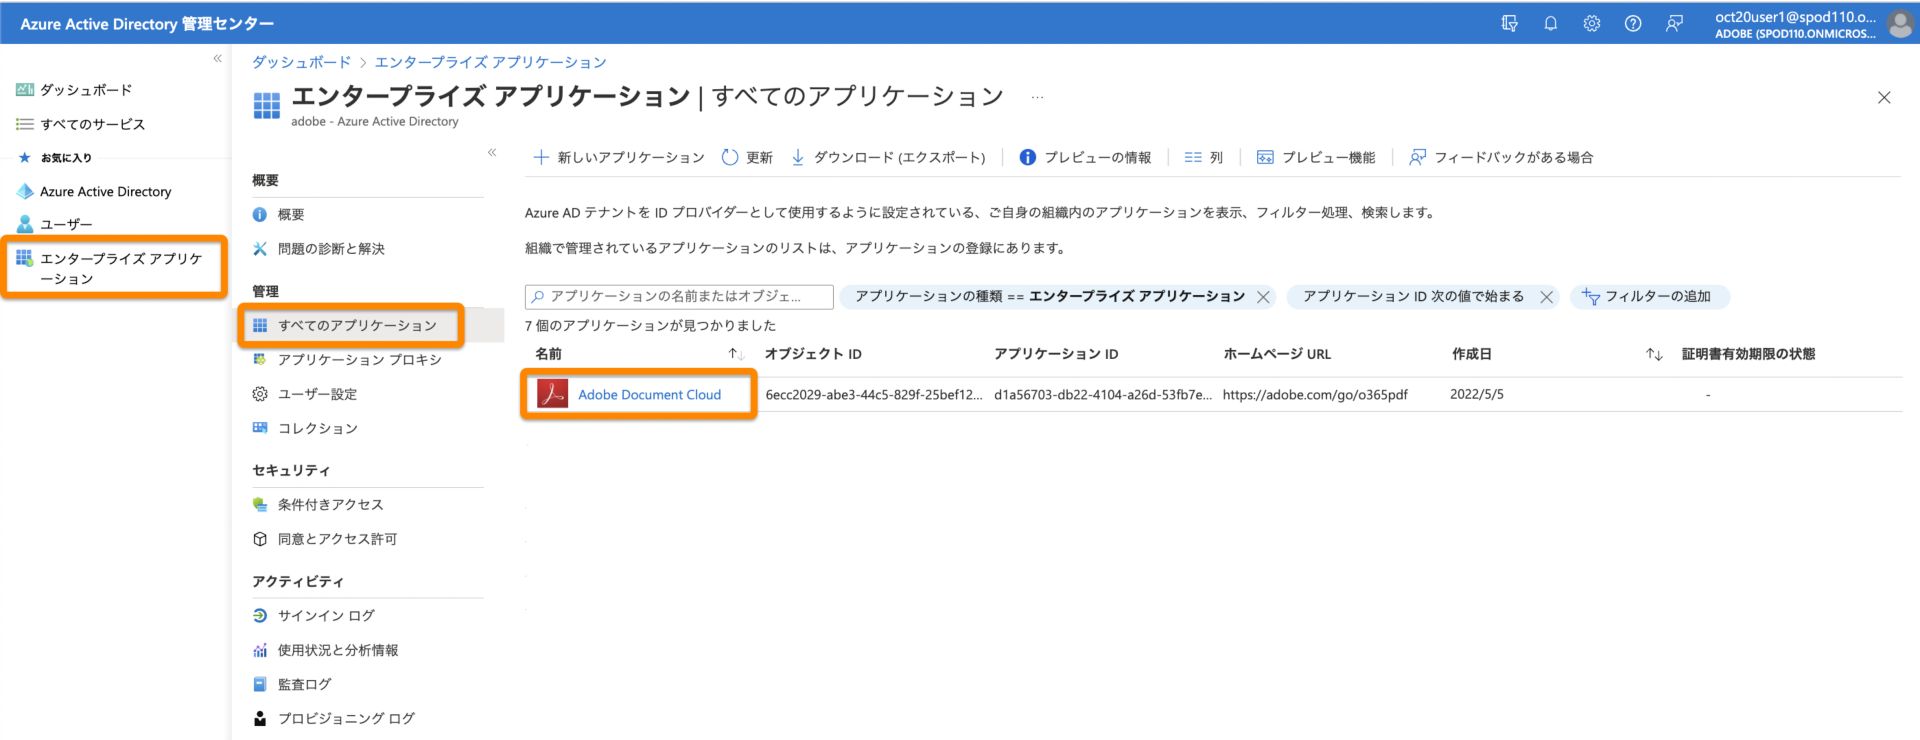Click プレビュー機能 button

(1316, 157)
